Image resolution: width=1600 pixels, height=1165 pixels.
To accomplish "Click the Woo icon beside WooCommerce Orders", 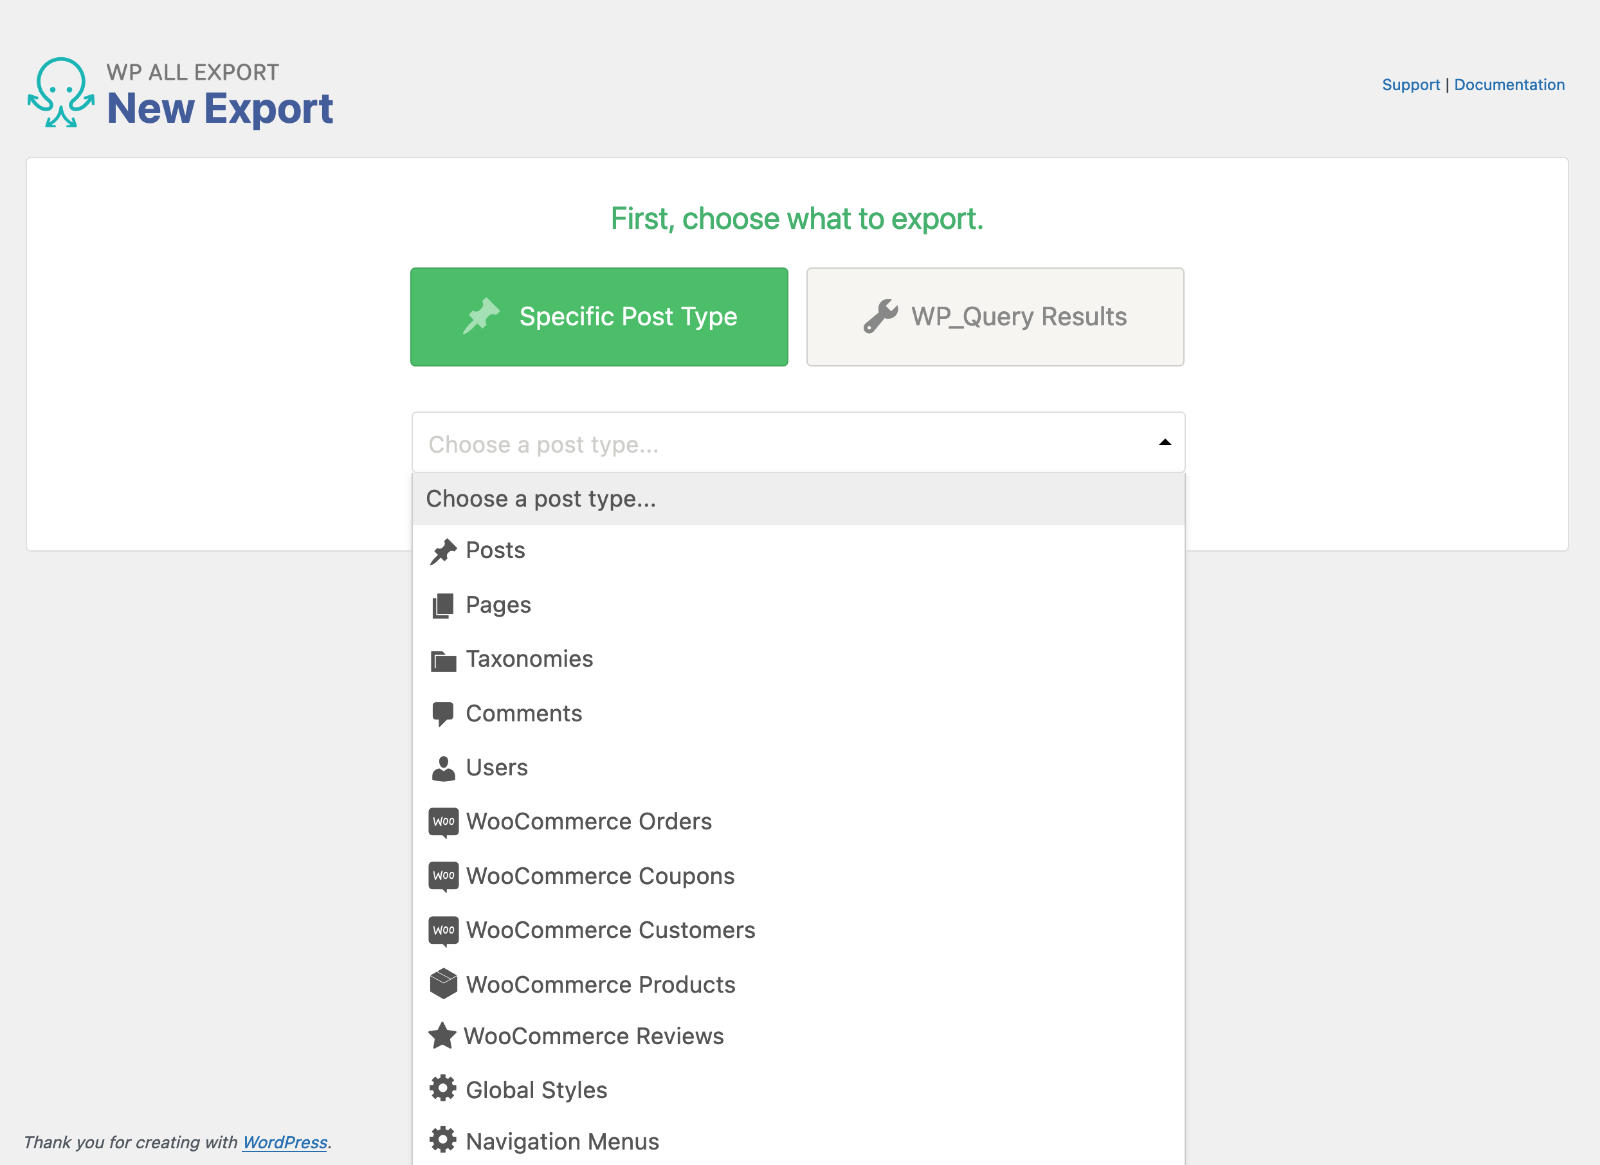I will coord(444,822).
